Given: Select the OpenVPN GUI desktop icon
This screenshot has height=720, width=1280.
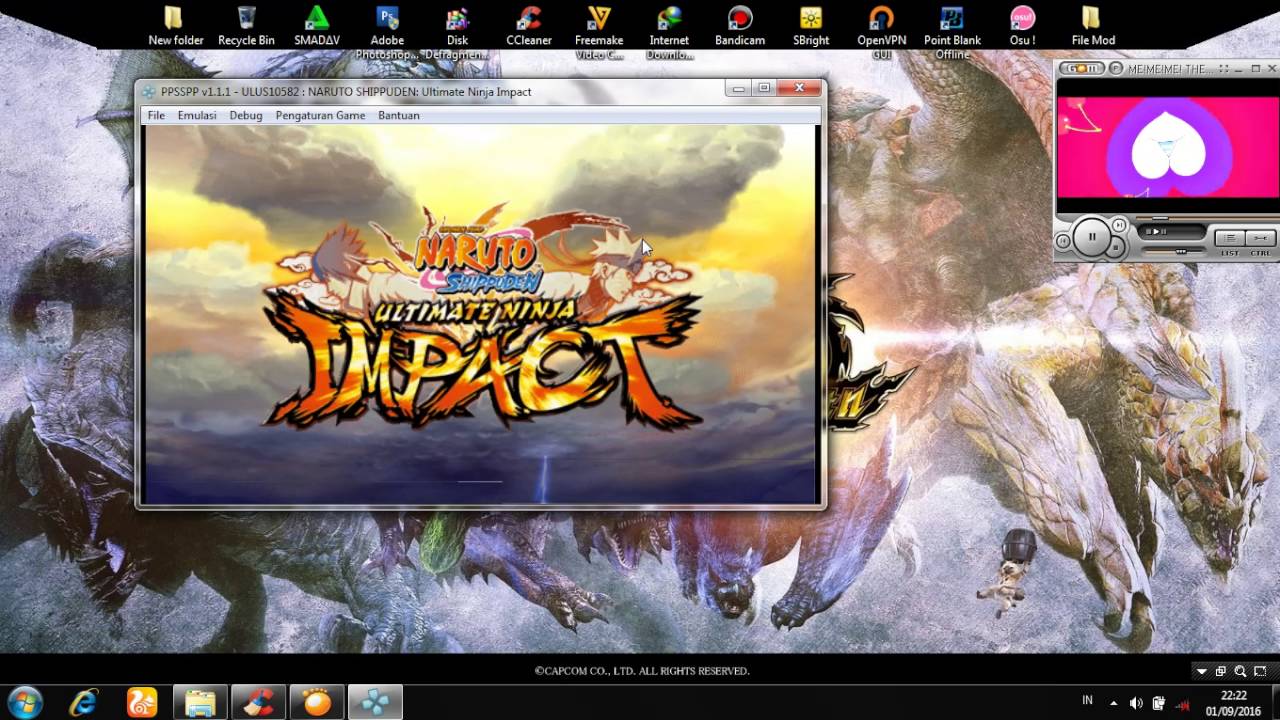Looking at the screenshot, I should [881, 31].
